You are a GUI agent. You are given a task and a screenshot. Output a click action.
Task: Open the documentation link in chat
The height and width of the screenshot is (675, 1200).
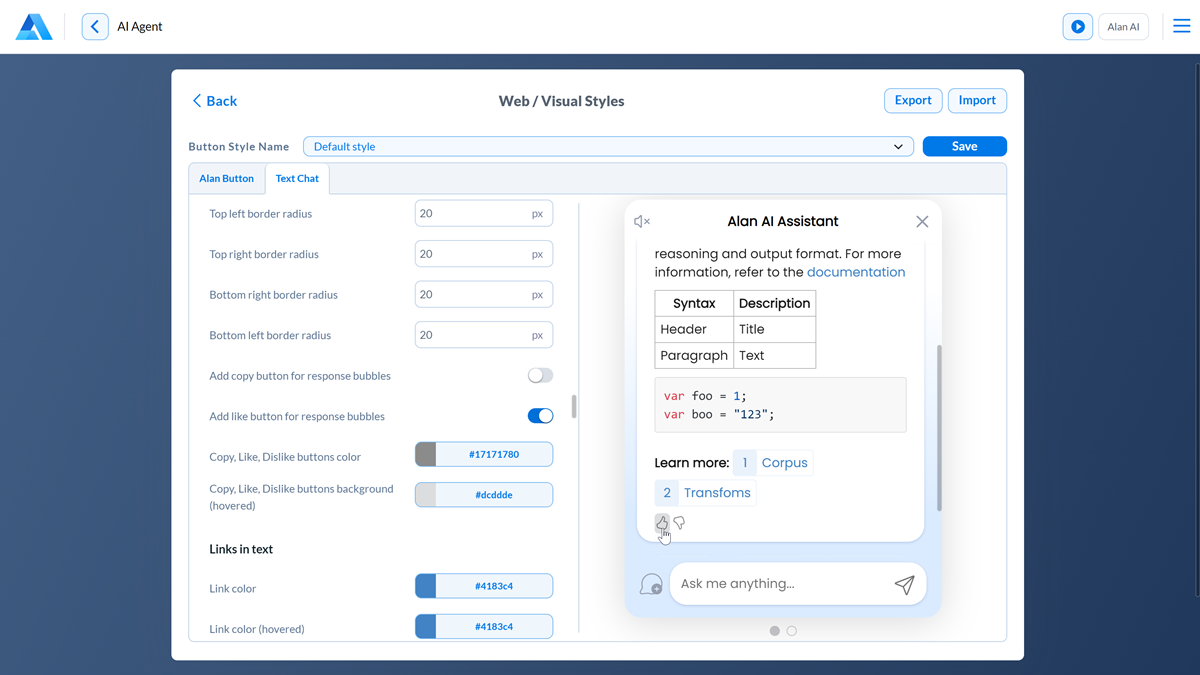pyautogui.click(x=855, y=272)
